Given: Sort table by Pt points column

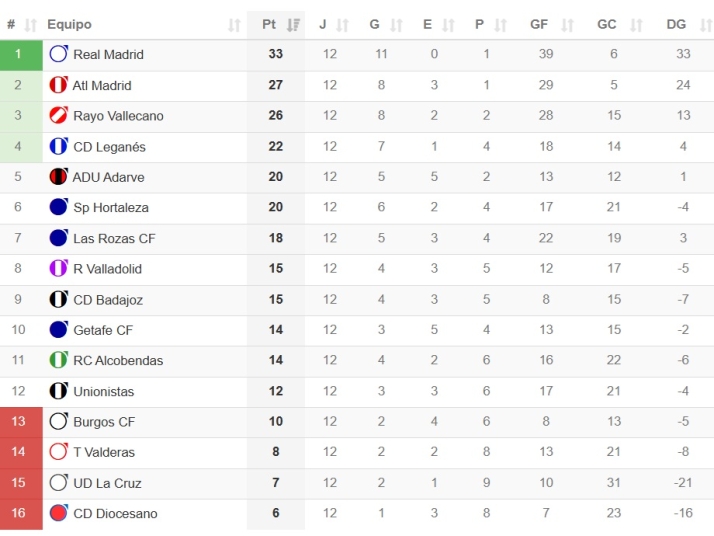Looking at the screenshot, I should [276, 24].
